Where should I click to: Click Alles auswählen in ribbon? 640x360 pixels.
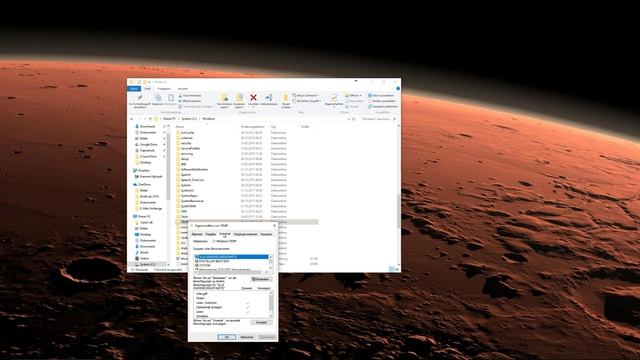(382, 96)
